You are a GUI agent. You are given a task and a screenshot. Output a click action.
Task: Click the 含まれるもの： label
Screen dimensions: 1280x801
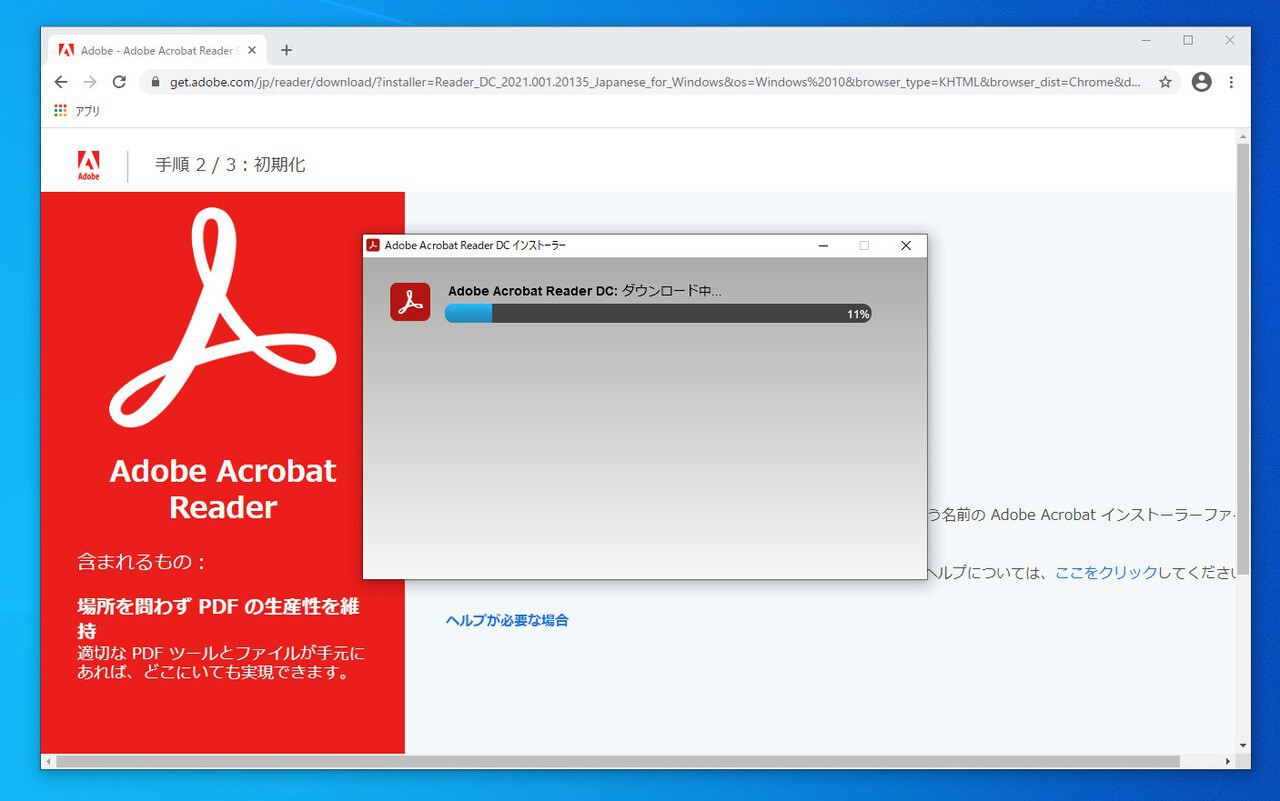coord(142,562)
